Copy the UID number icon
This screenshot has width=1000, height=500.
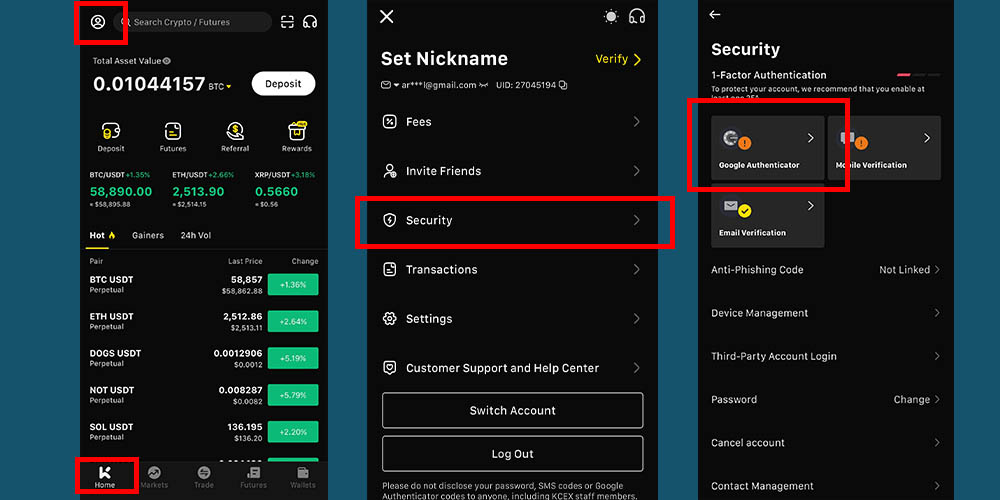pyautogui.click(x=564, y=85)
